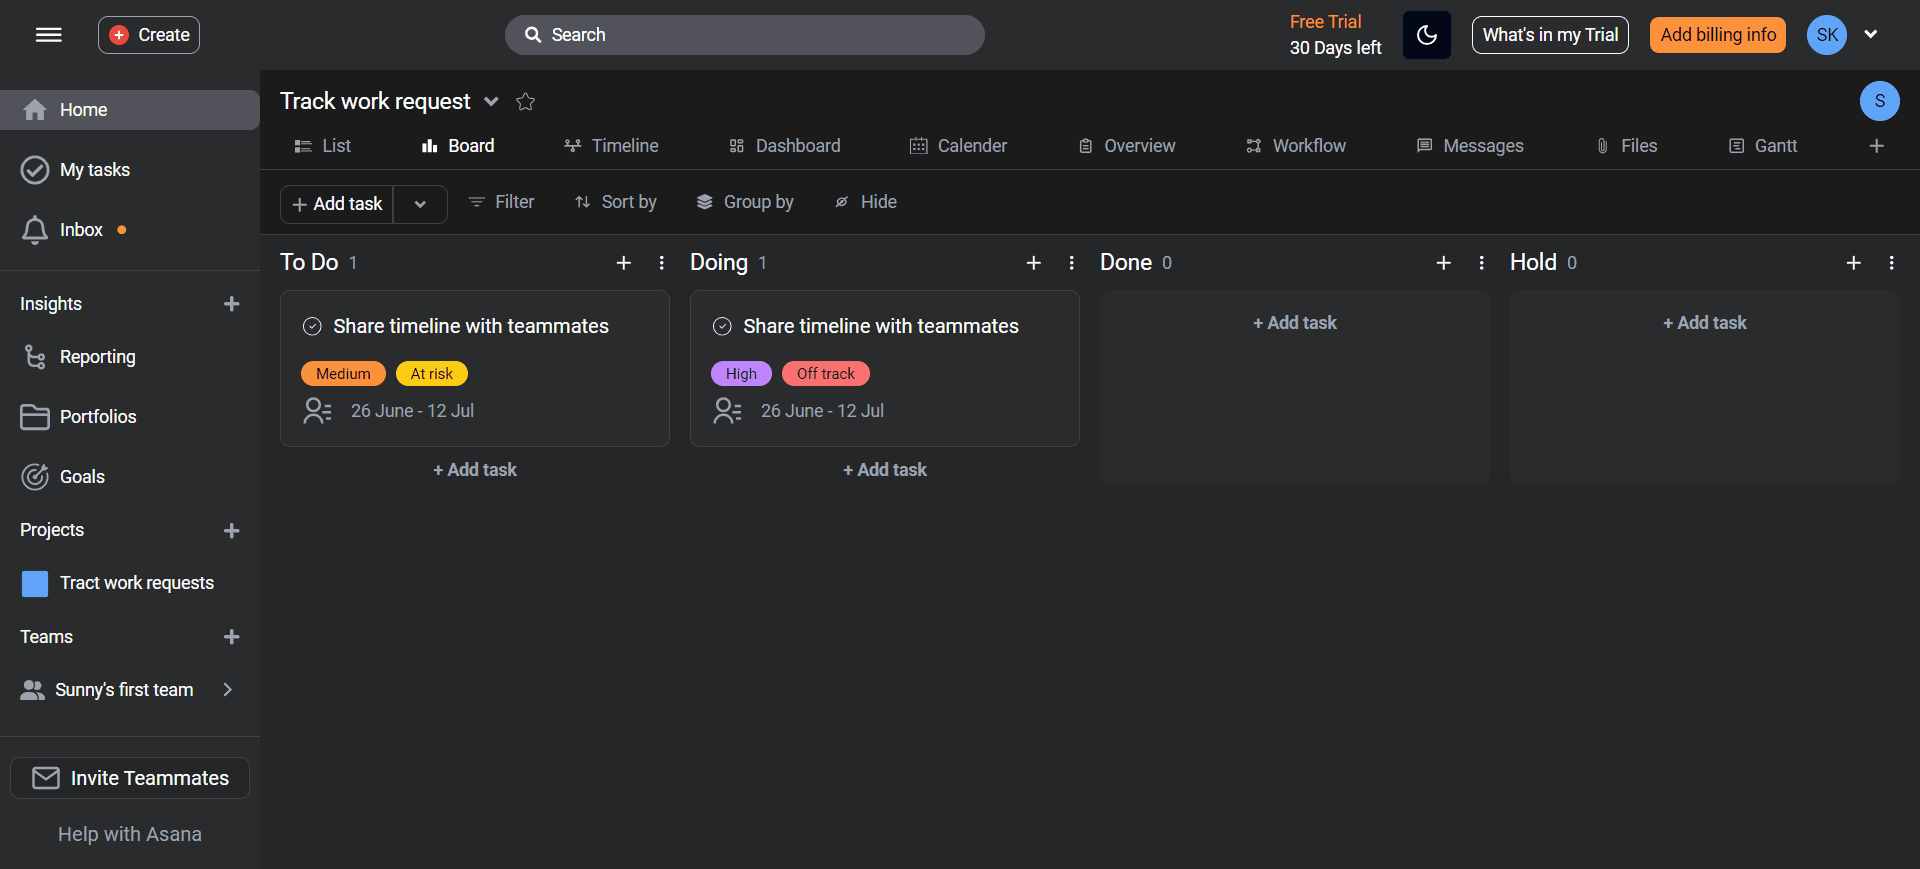Click the Off track status tag
The image size is (1920, 869).
[x=826, y=374]
